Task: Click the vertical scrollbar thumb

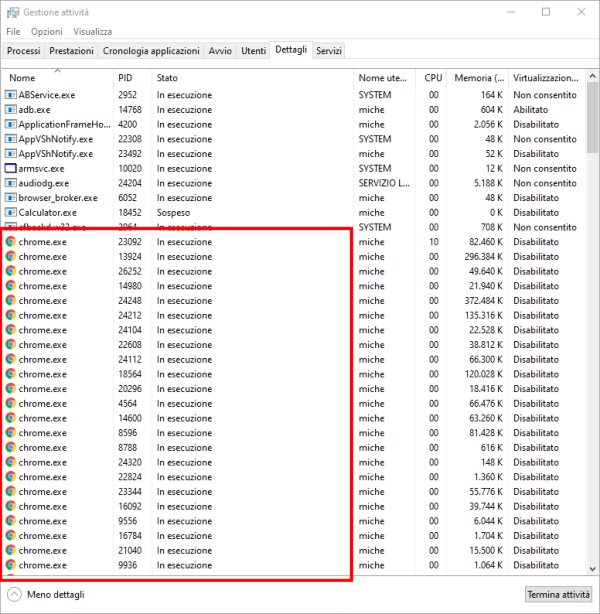Action: coord(593,117)
